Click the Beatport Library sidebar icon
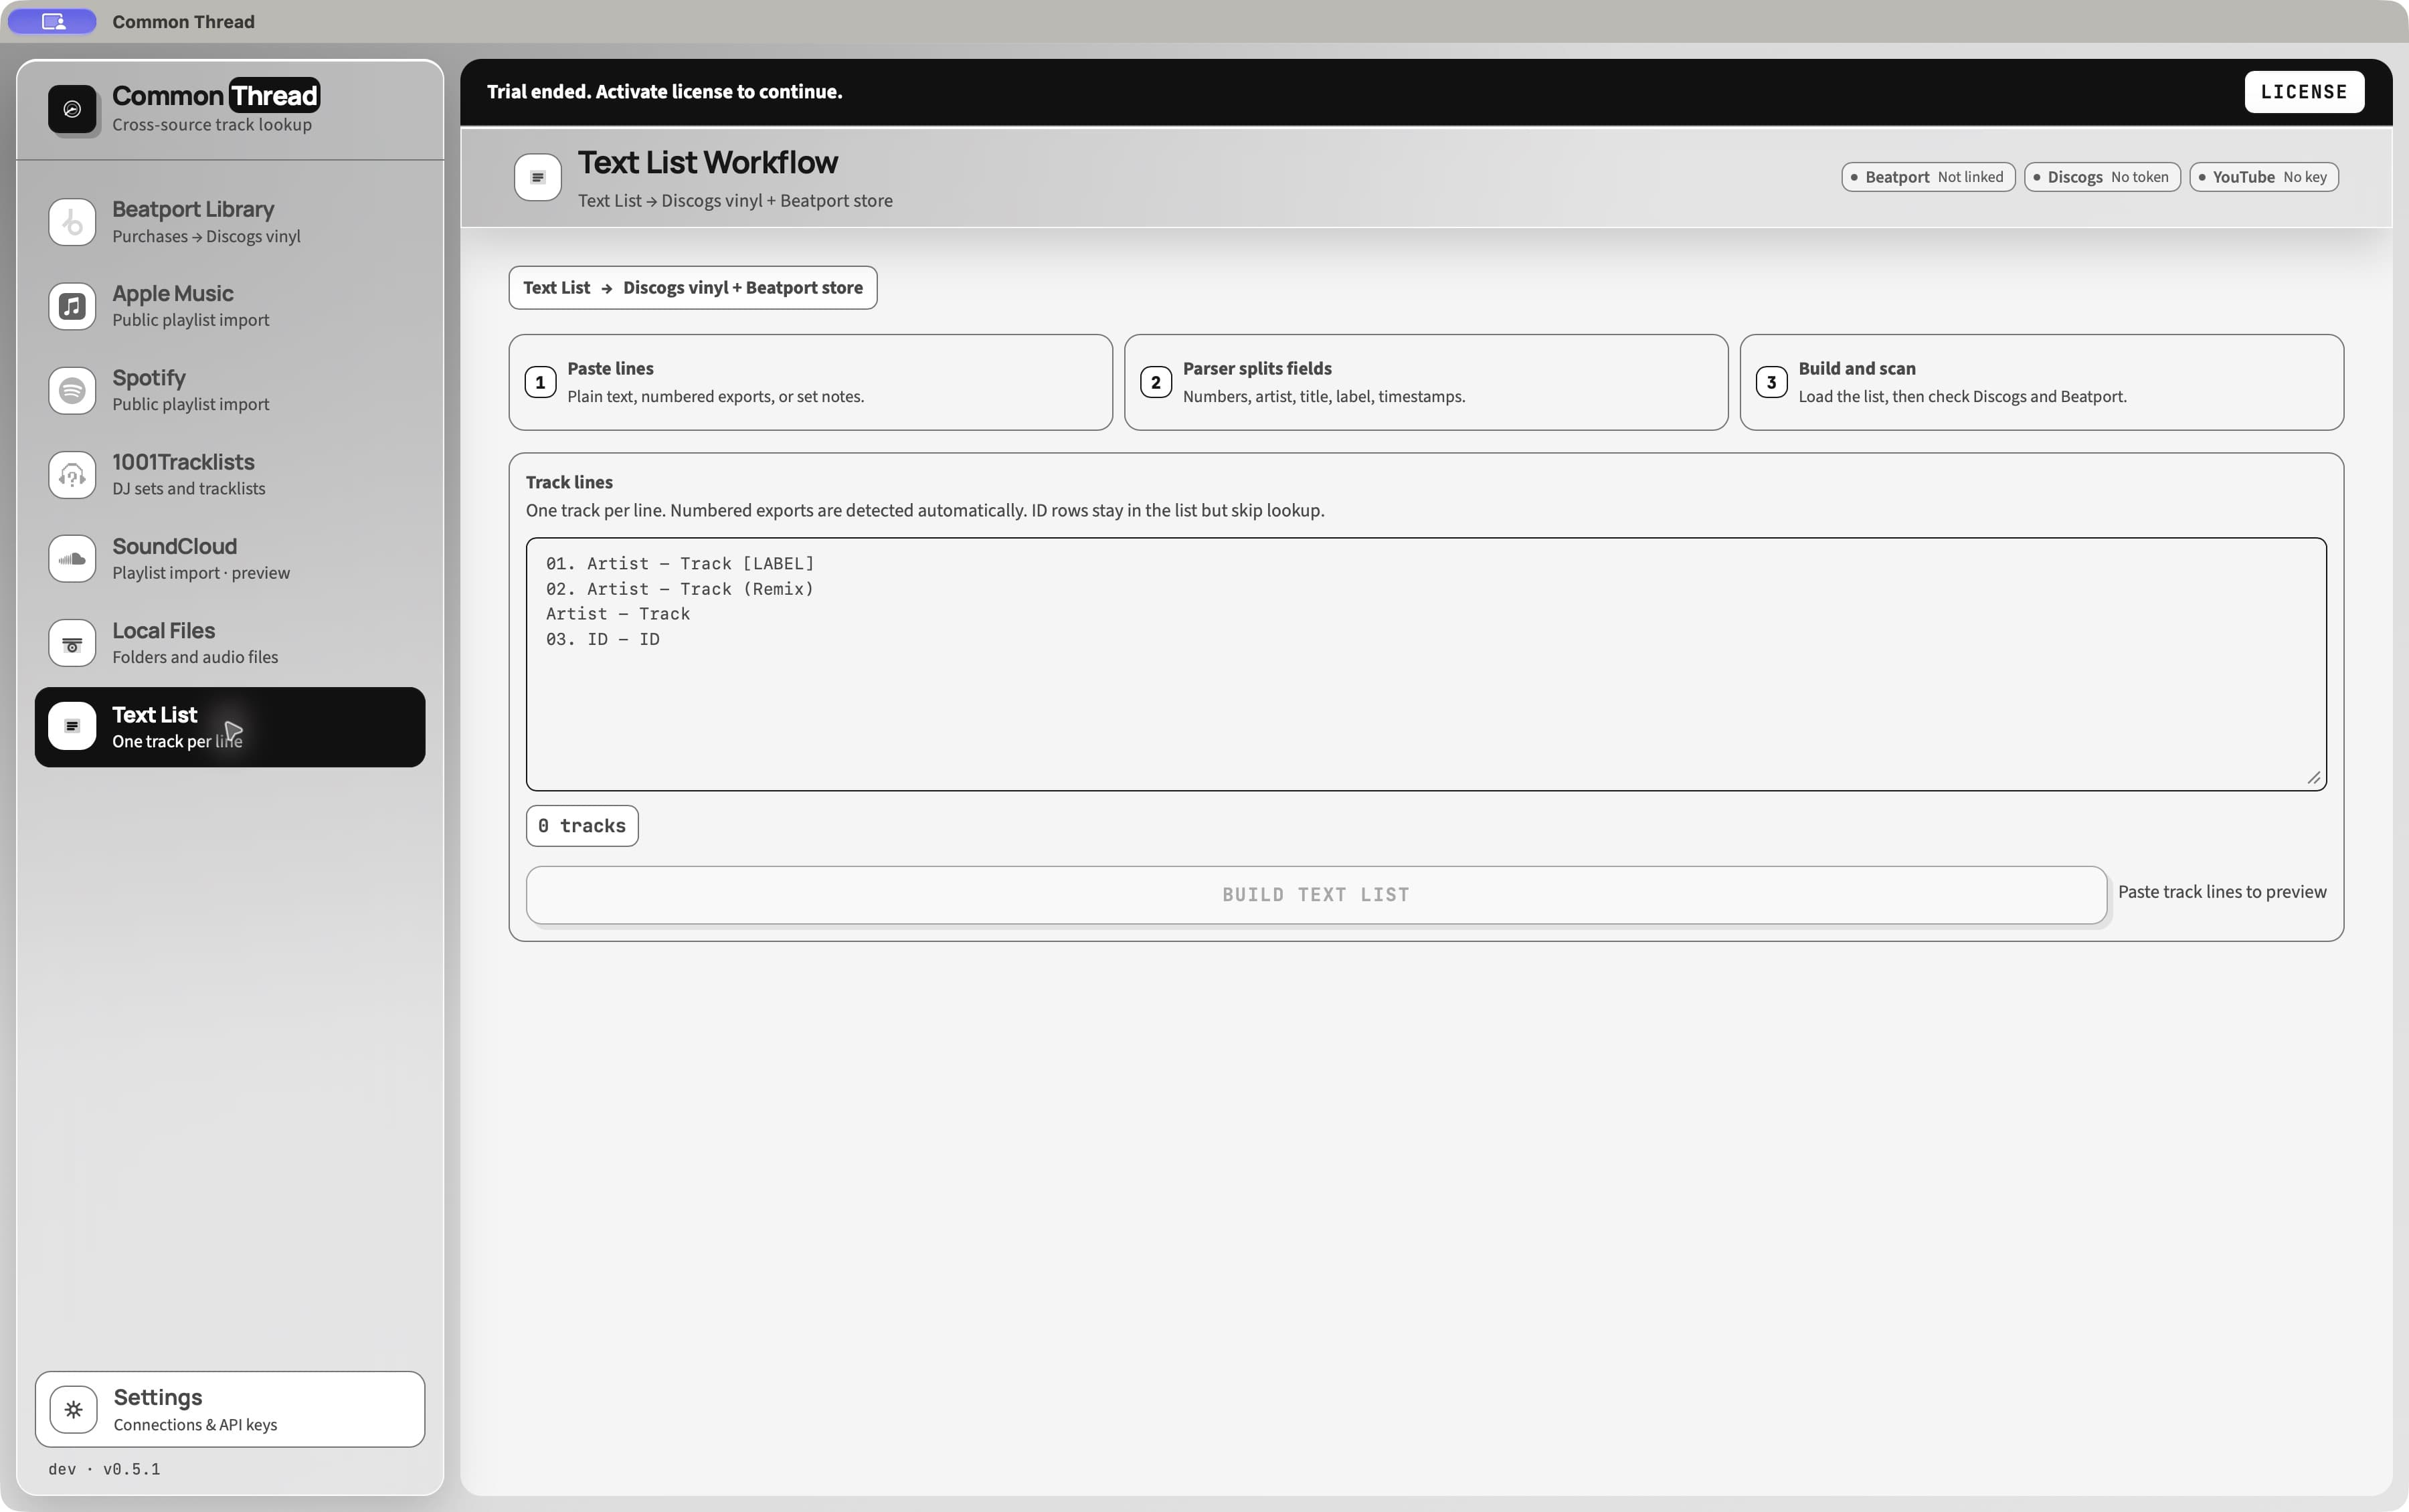2409x1512 pixels. (72, 222)
